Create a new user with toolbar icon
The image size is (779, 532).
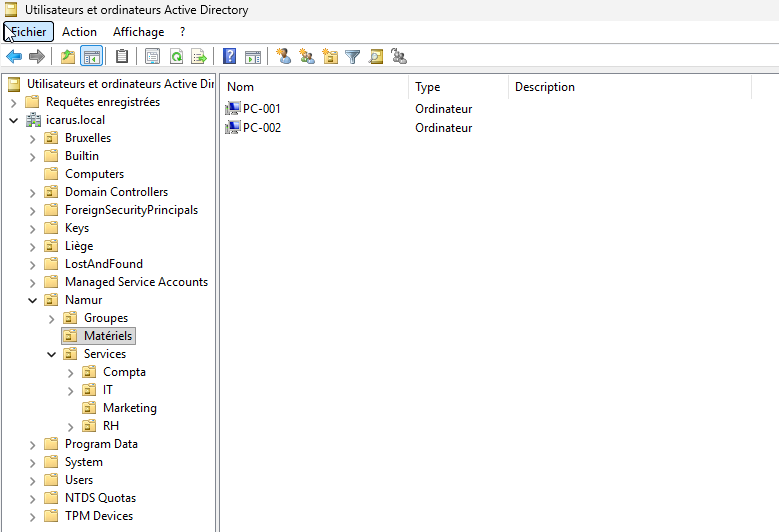[284, 56]
